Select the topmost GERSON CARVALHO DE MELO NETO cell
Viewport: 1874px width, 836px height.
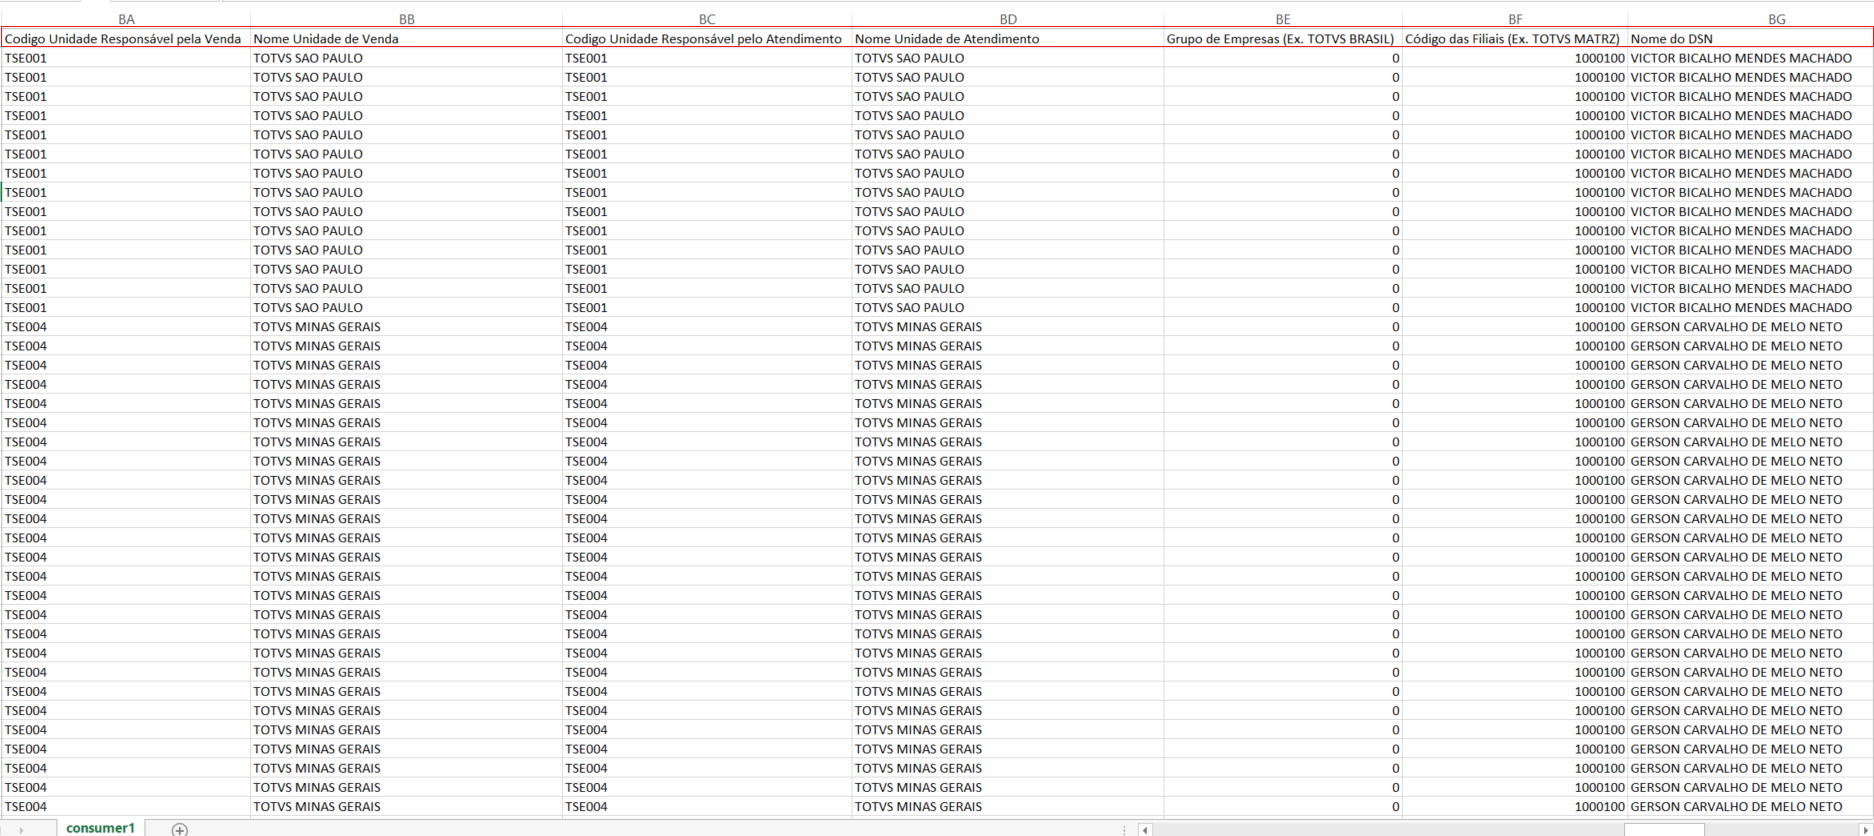click(1750, 327)
